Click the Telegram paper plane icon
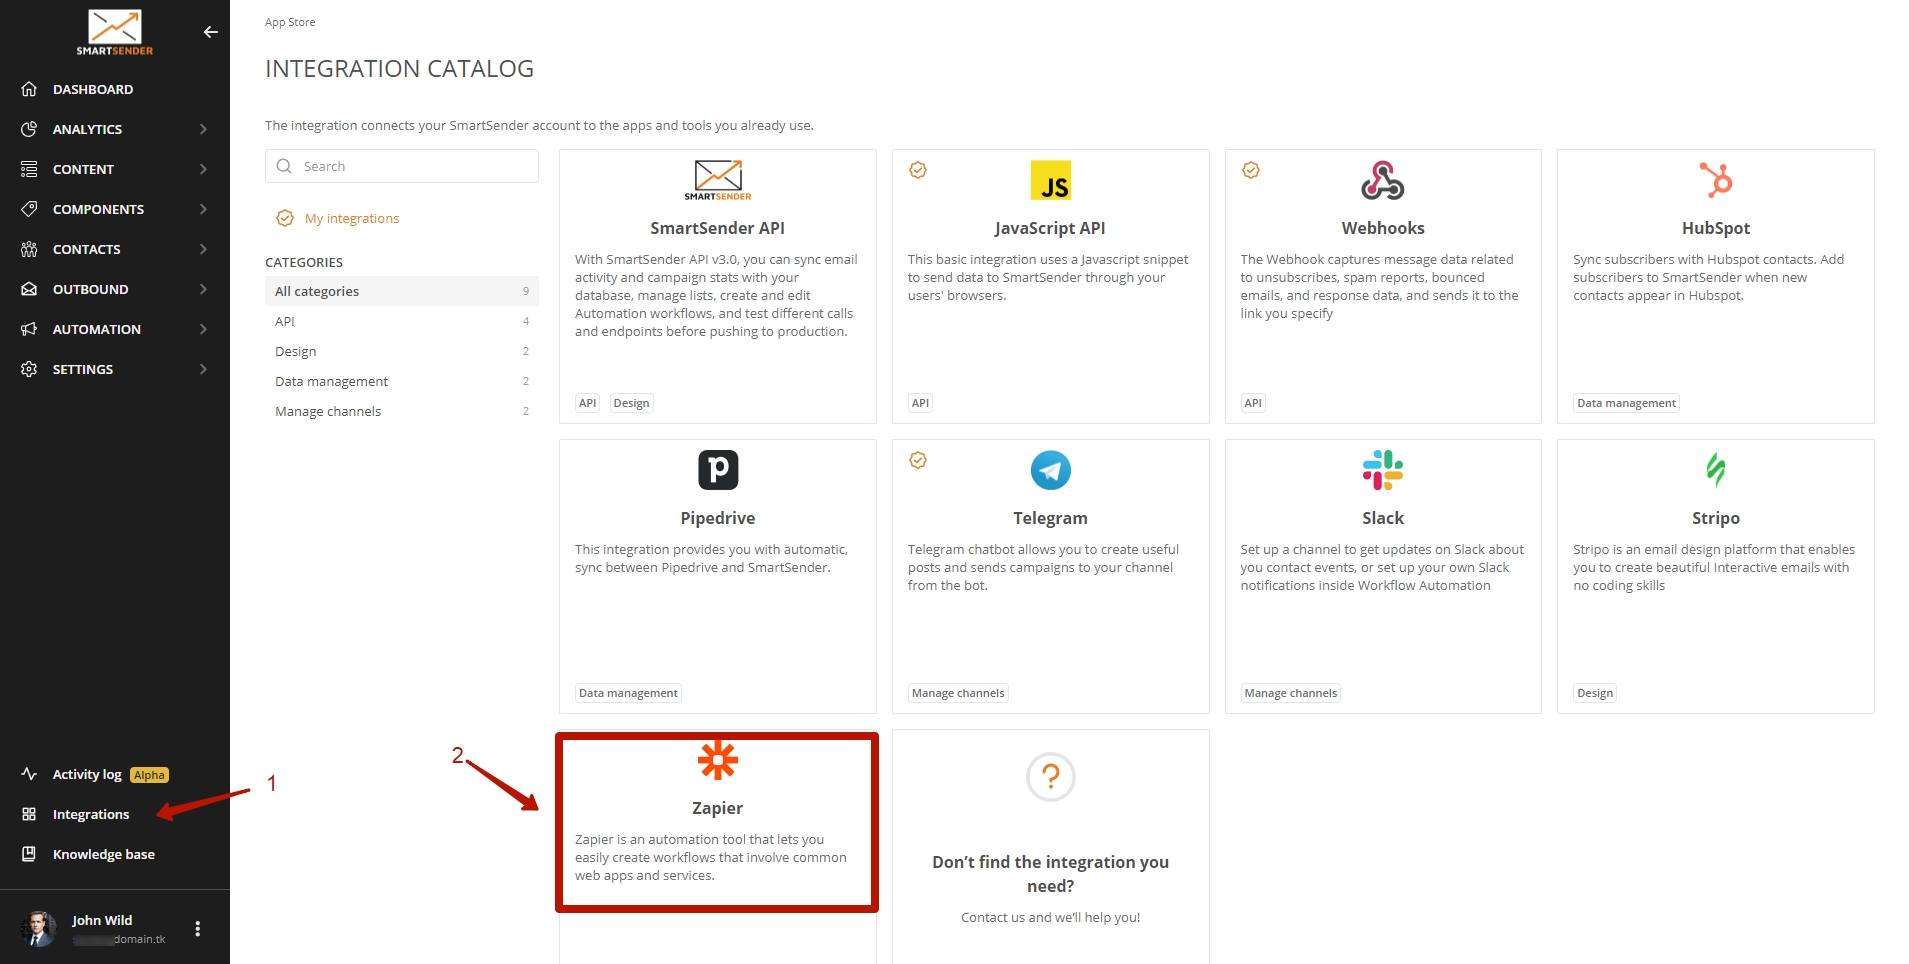The height and width of the screenshot is (964, 1909). 1050,470
